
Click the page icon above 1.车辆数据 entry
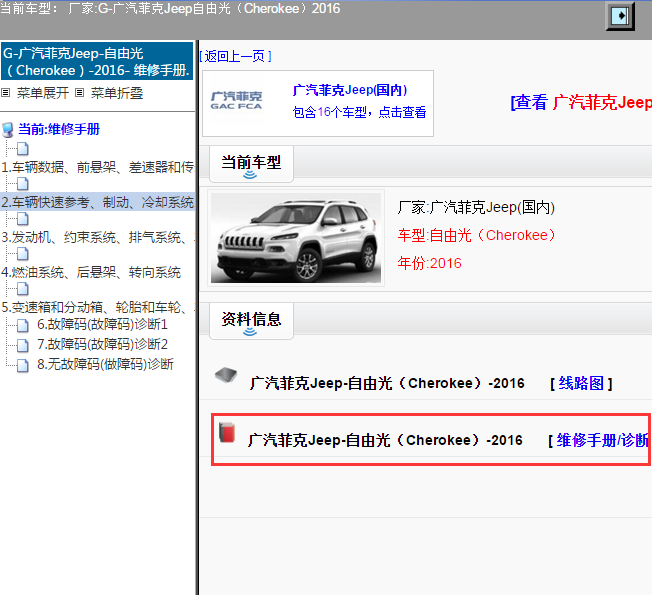pos(22,148)
